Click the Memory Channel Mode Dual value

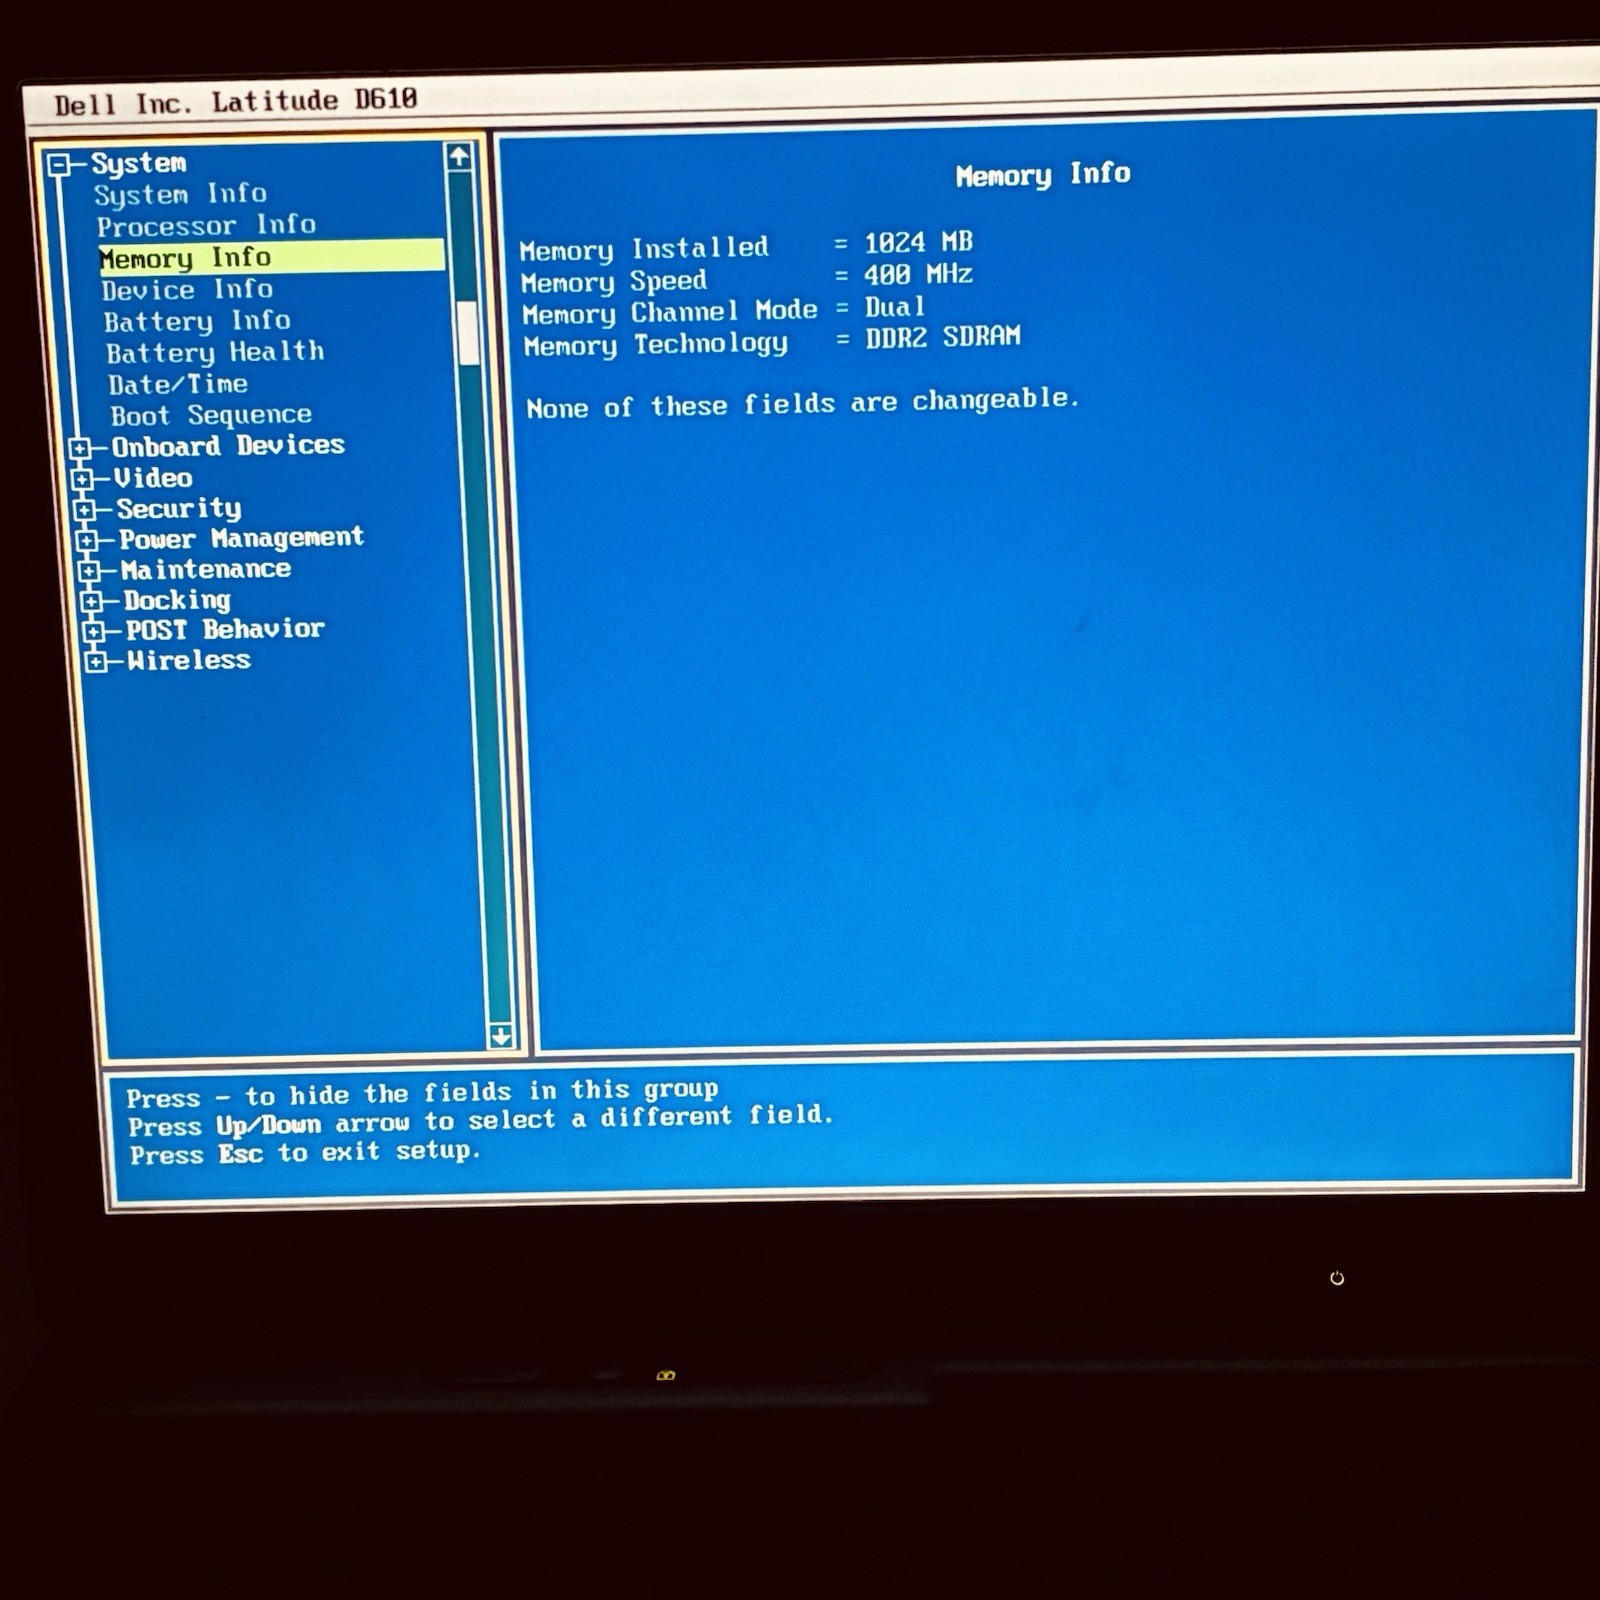pos(895,307)
